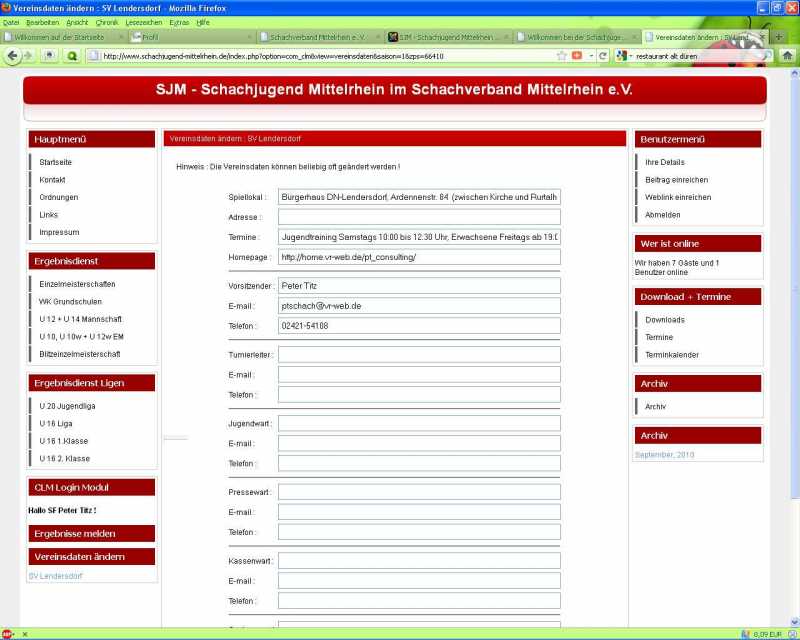Open the Lesezeichen menu
800x640 pixels.
pos(144,22)
